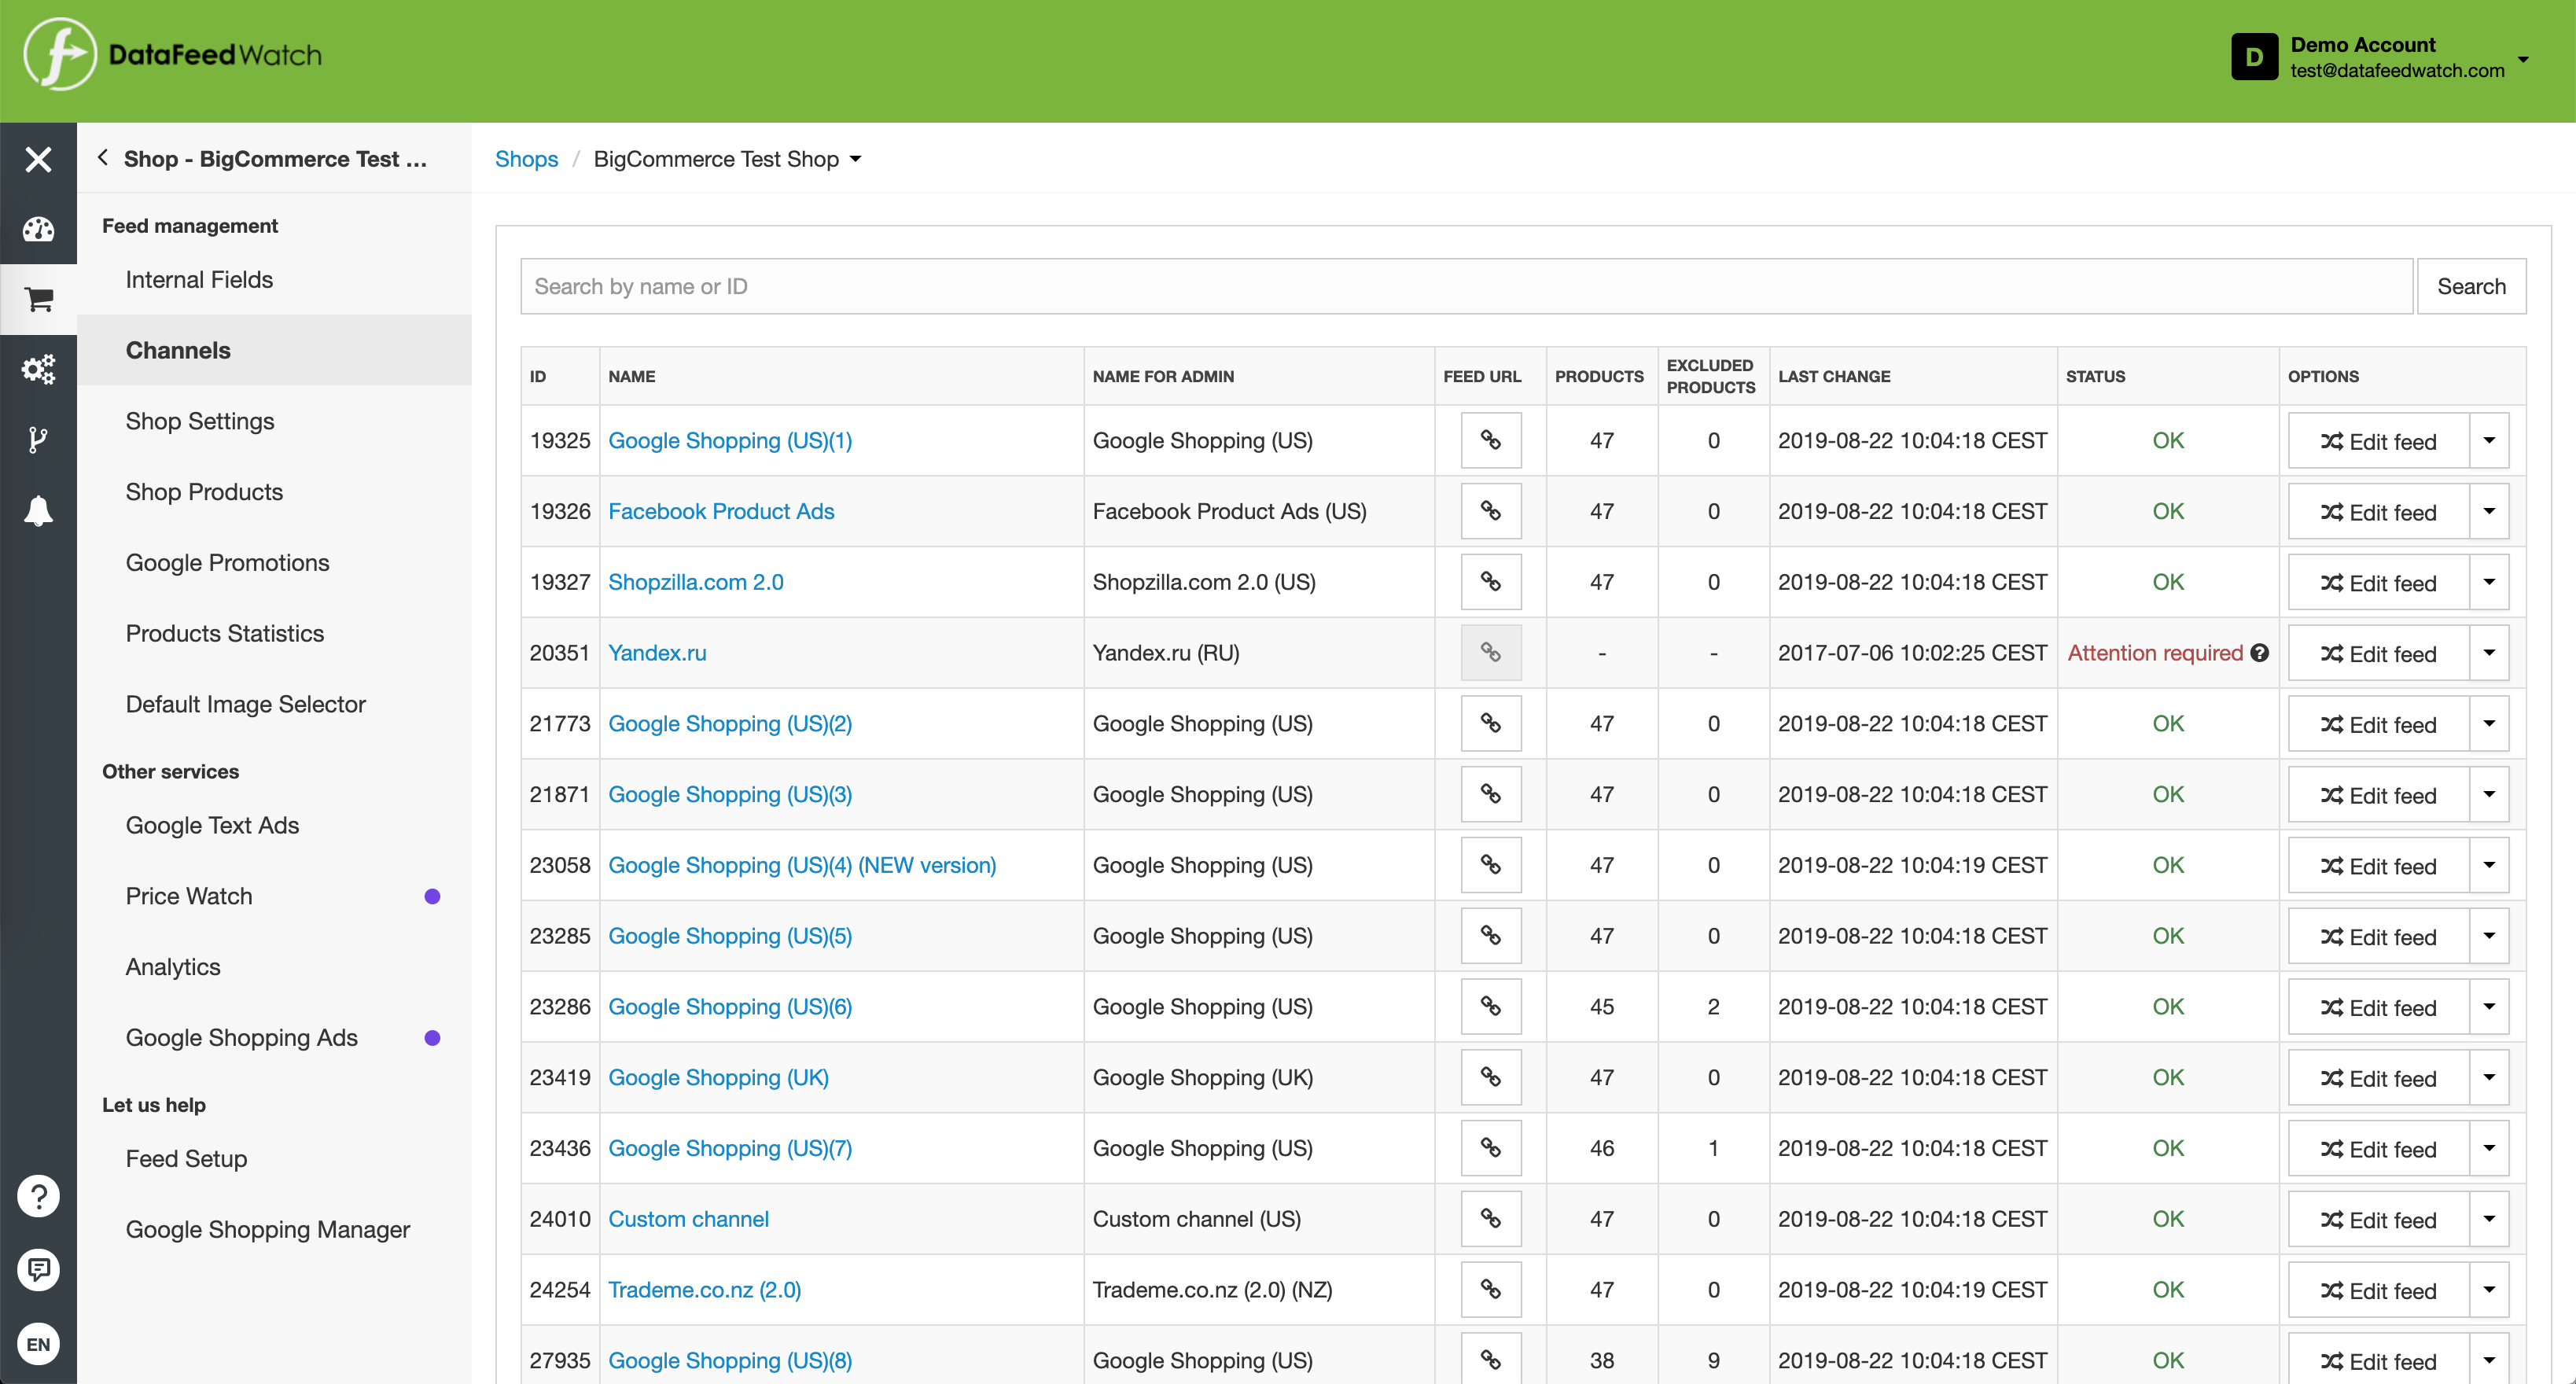Viewport: 2576px width, 1384px height.
Task: Click the git-branch icon in sidebar
Action: click(x=38, y=440)
